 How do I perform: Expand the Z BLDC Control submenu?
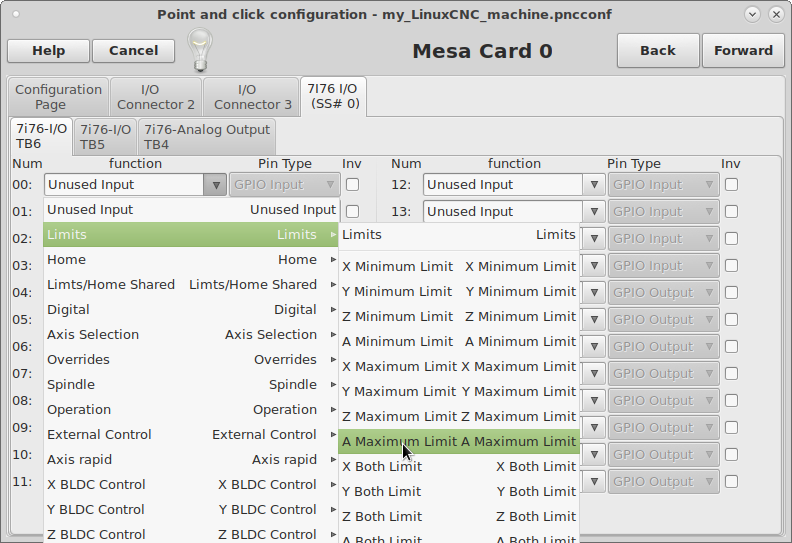191,534
